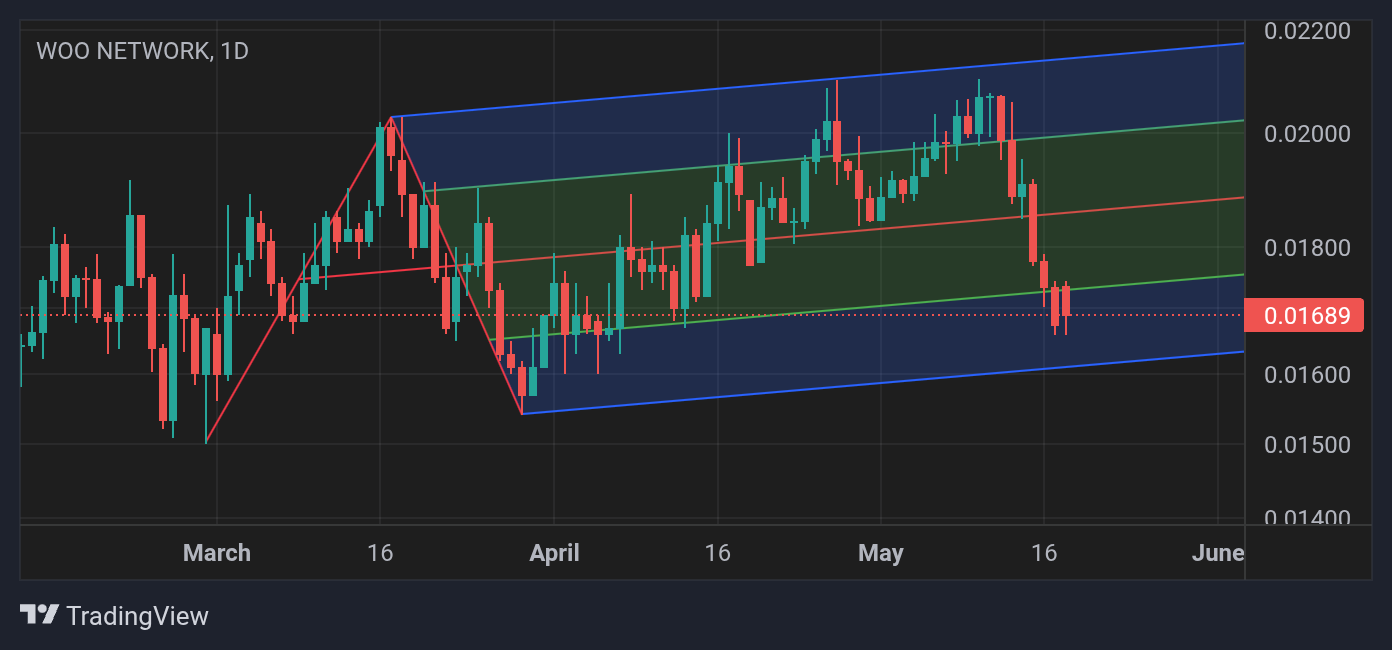Click the 0.02200 price axis label
This screenshot has height=650, width=1392.
tap(1307, 30)
